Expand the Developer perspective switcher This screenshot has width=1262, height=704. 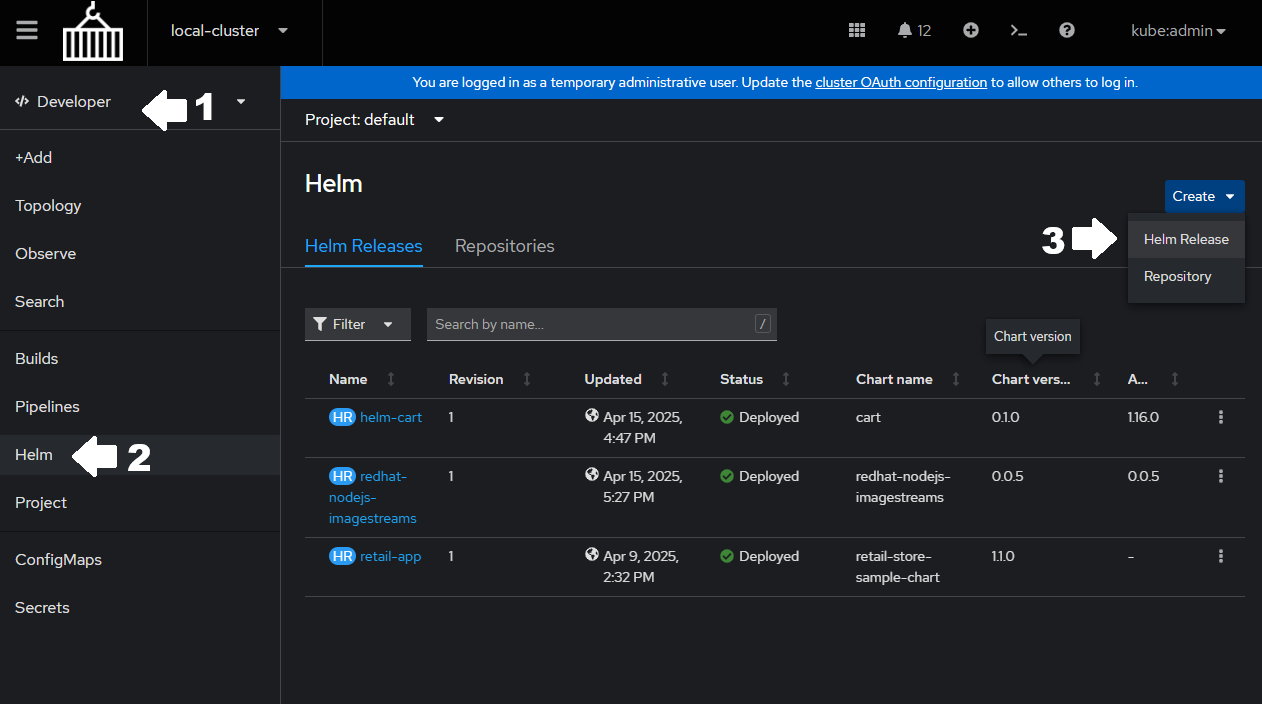click(239, 101)
